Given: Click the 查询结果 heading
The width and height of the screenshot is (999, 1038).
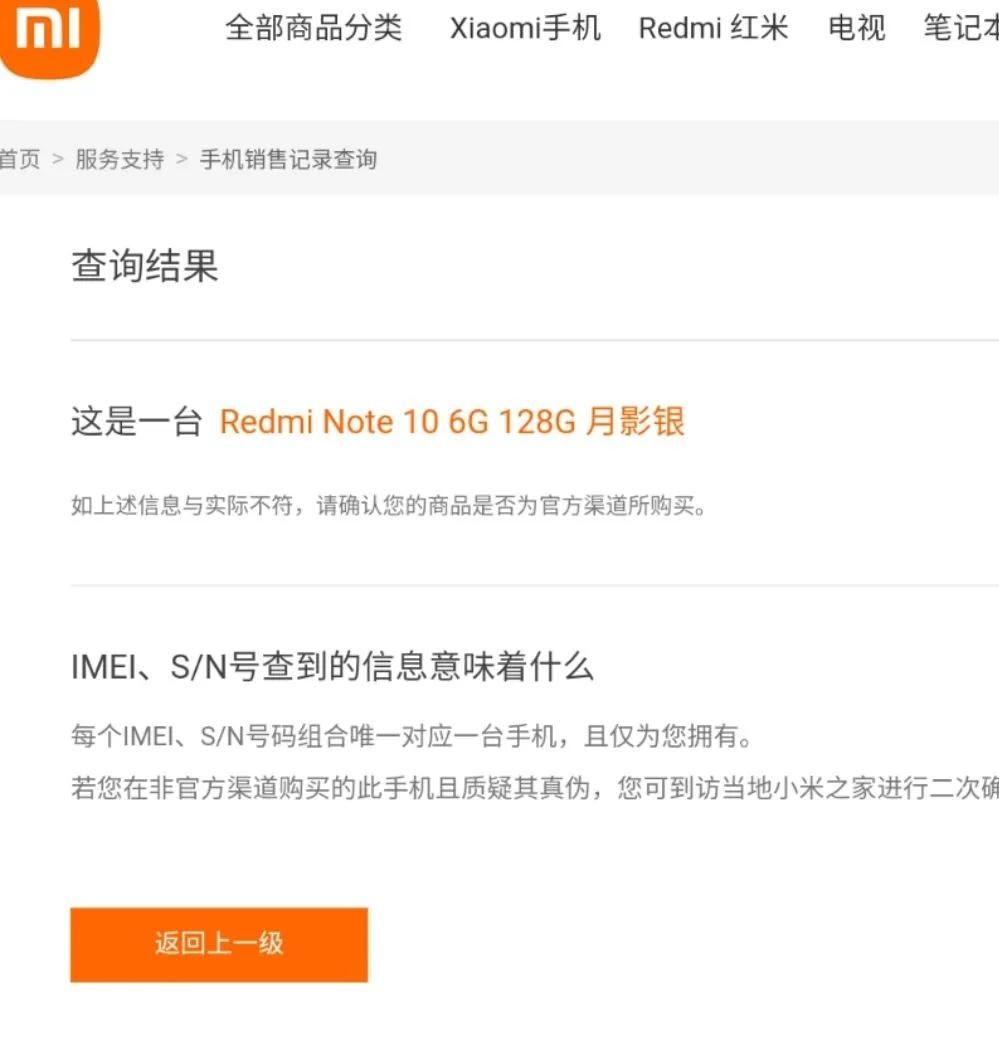Looking at the screenshot, I should [145, 266].
